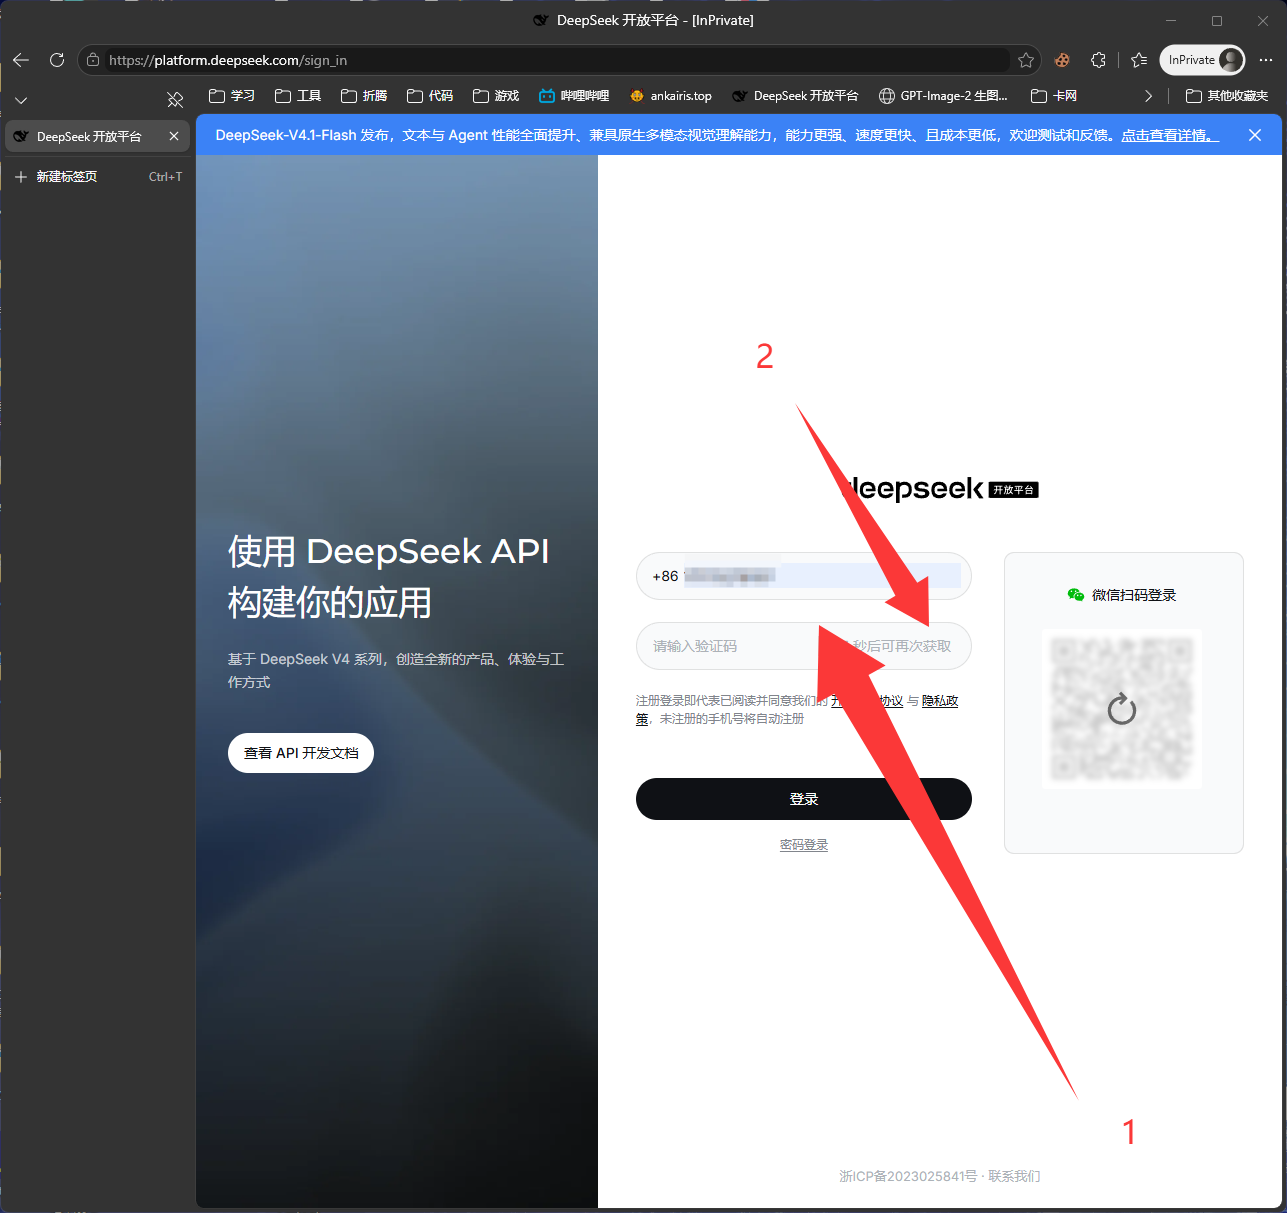The width and height of the screenshot is (1287, 1213).
Task: View site info via the lock icon
Action: 92,60
